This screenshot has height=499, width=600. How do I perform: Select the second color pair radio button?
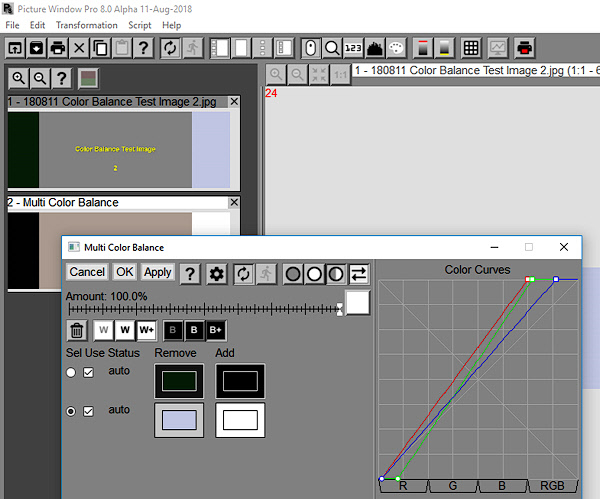[x=71, y=411]
